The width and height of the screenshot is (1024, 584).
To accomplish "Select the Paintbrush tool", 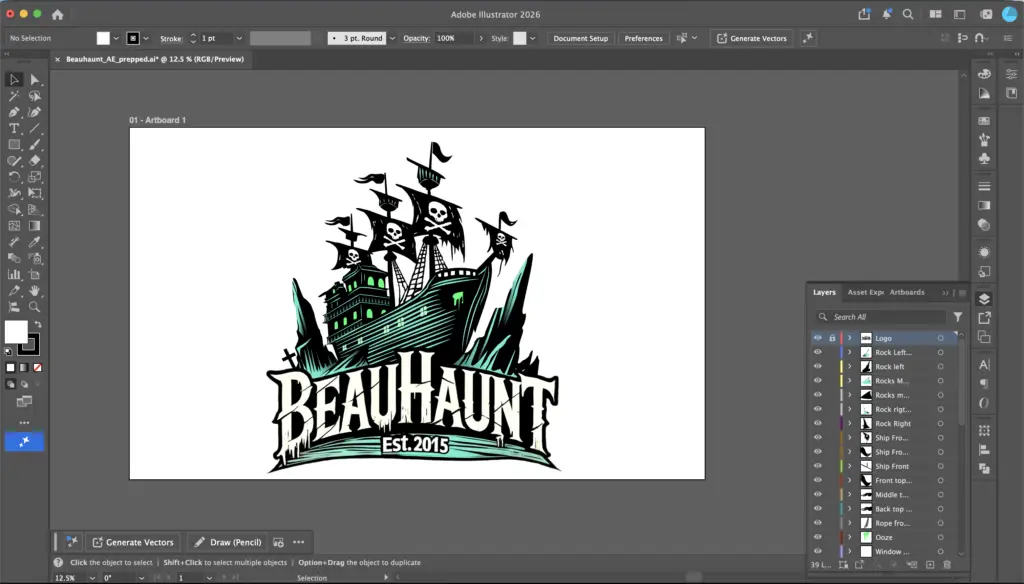I will click(x=35, y=145).
